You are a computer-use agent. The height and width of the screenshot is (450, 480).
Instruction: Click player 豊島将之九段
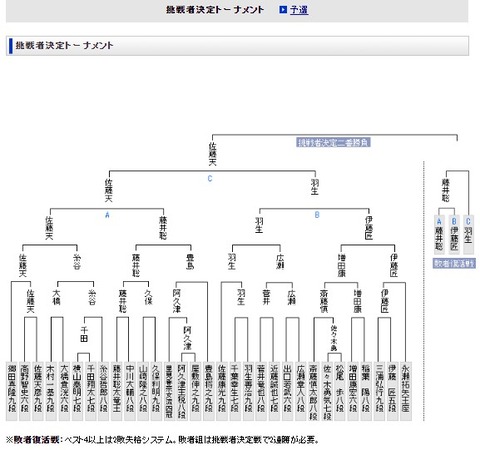pos(208,391)
